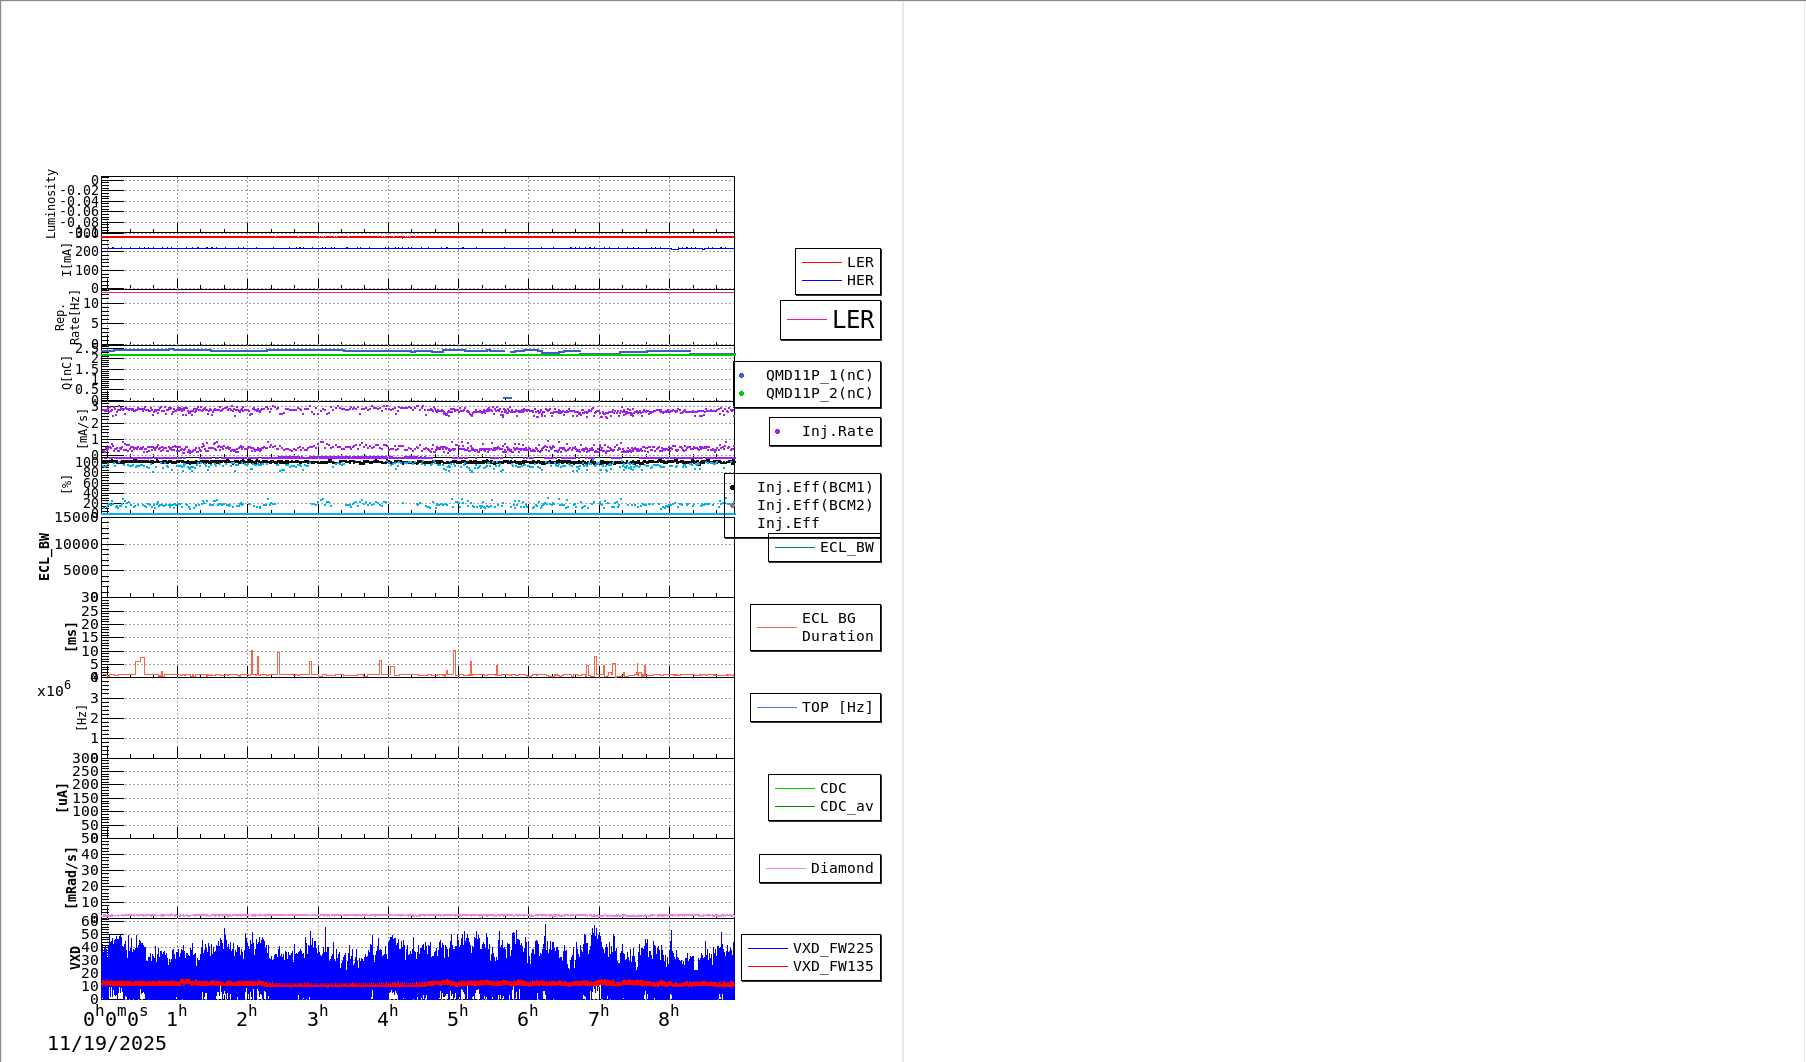The width and height of the screenshot is (1806, 1062).
Task: Select the ECL_BW legend box
Action: point(824,548)
